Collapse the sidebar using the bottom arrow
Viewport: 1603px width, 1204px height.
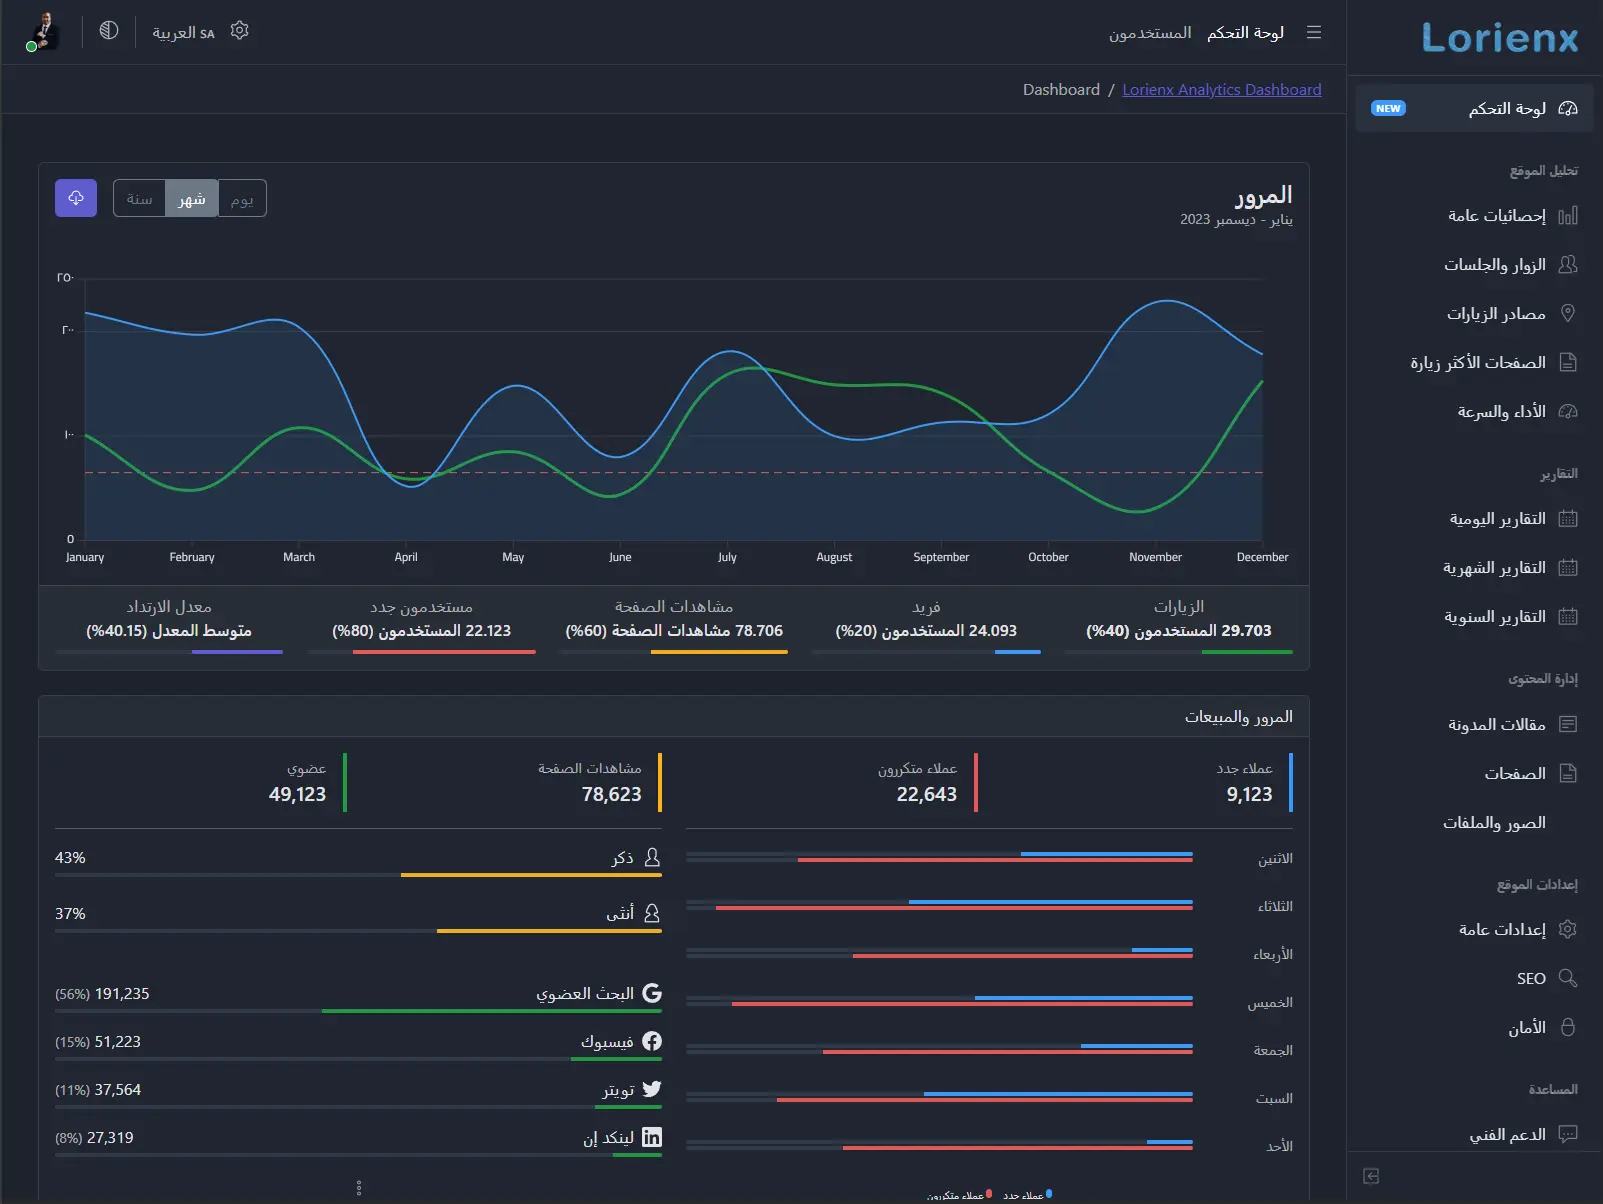coord(1371,1177)
